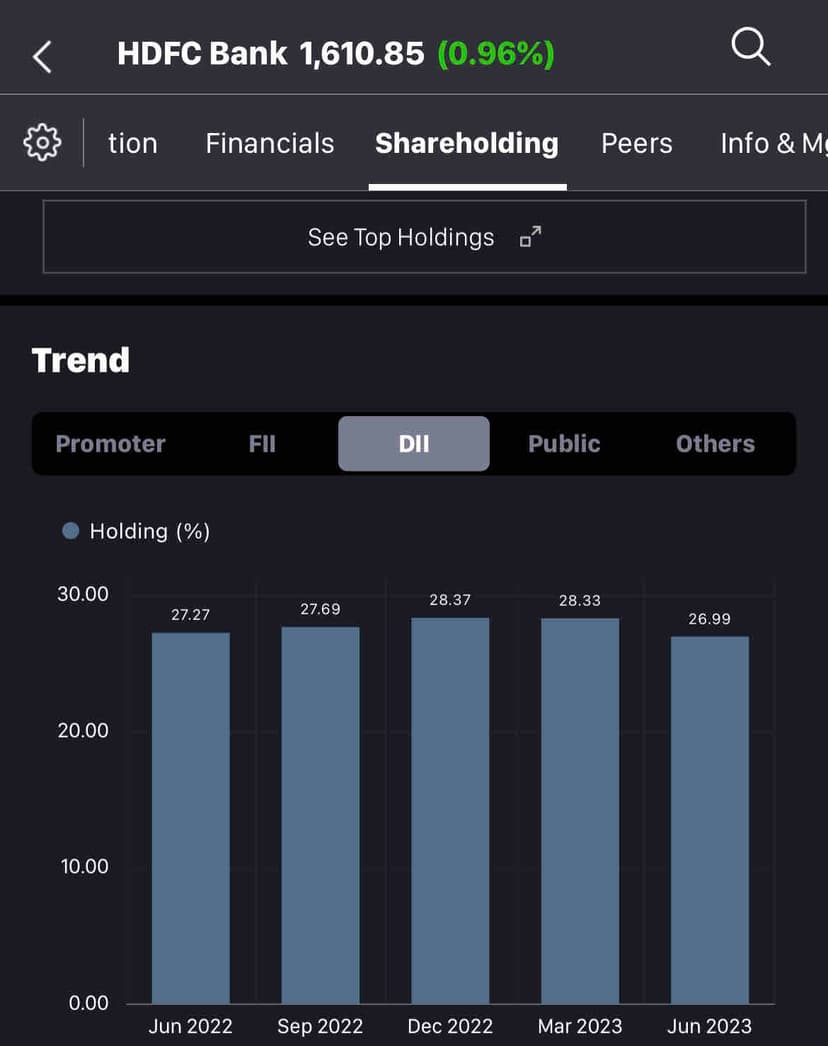828x1046 pixels.
Task: Switch trend view to FII
Action: [x=262, y=444]
